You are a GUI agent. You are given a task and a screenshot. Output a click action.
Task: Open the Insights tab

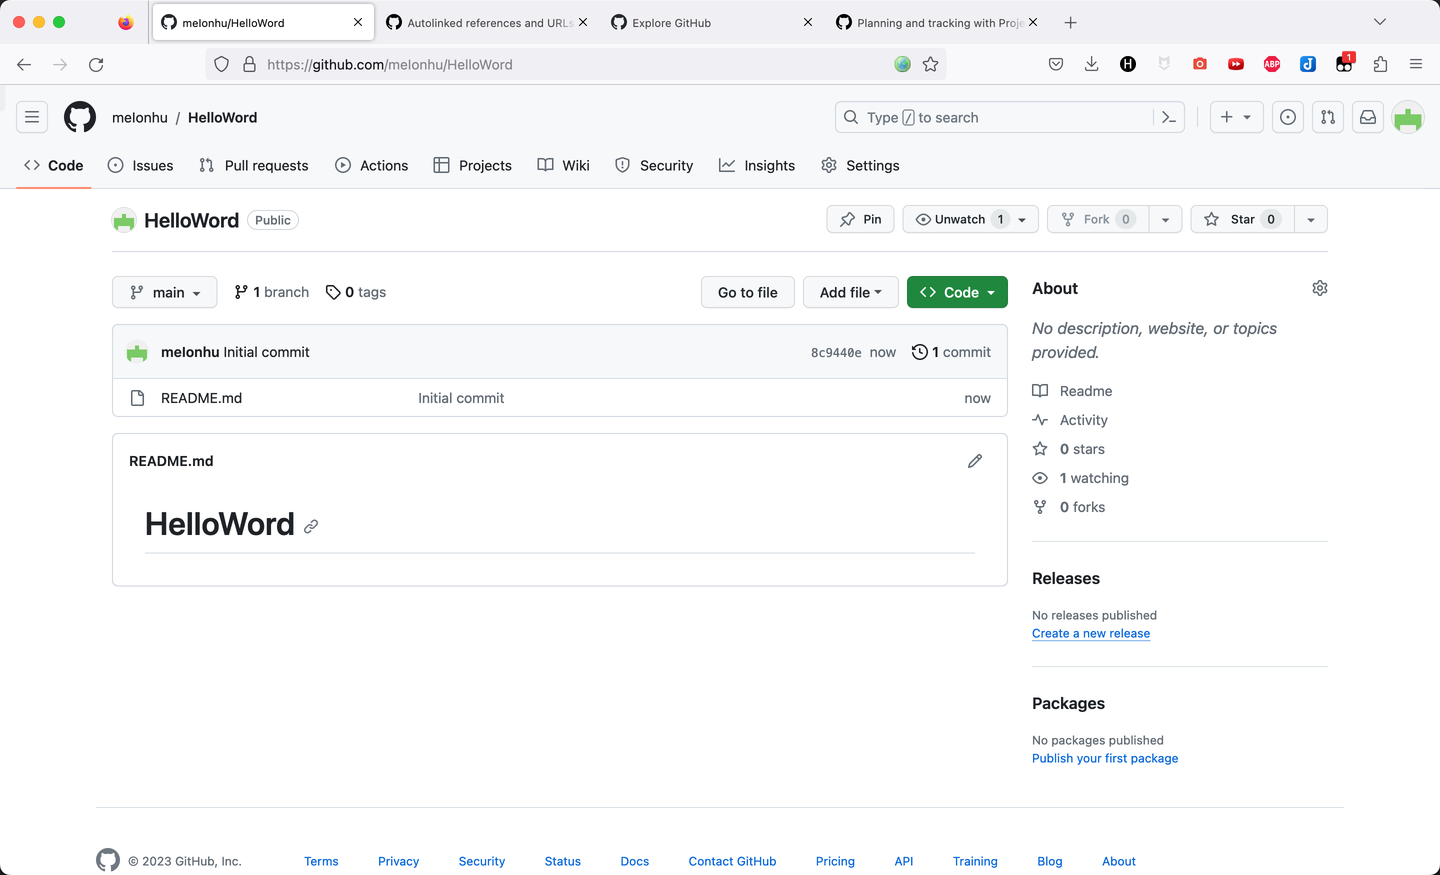[x=757, y=165]
